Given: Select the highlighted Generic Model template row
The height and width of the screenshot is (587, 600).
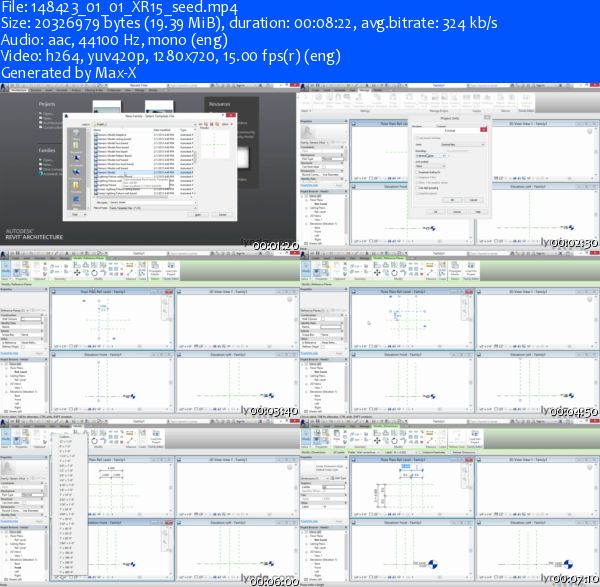Looking at the screenshot, I should [x=143, y=172].
